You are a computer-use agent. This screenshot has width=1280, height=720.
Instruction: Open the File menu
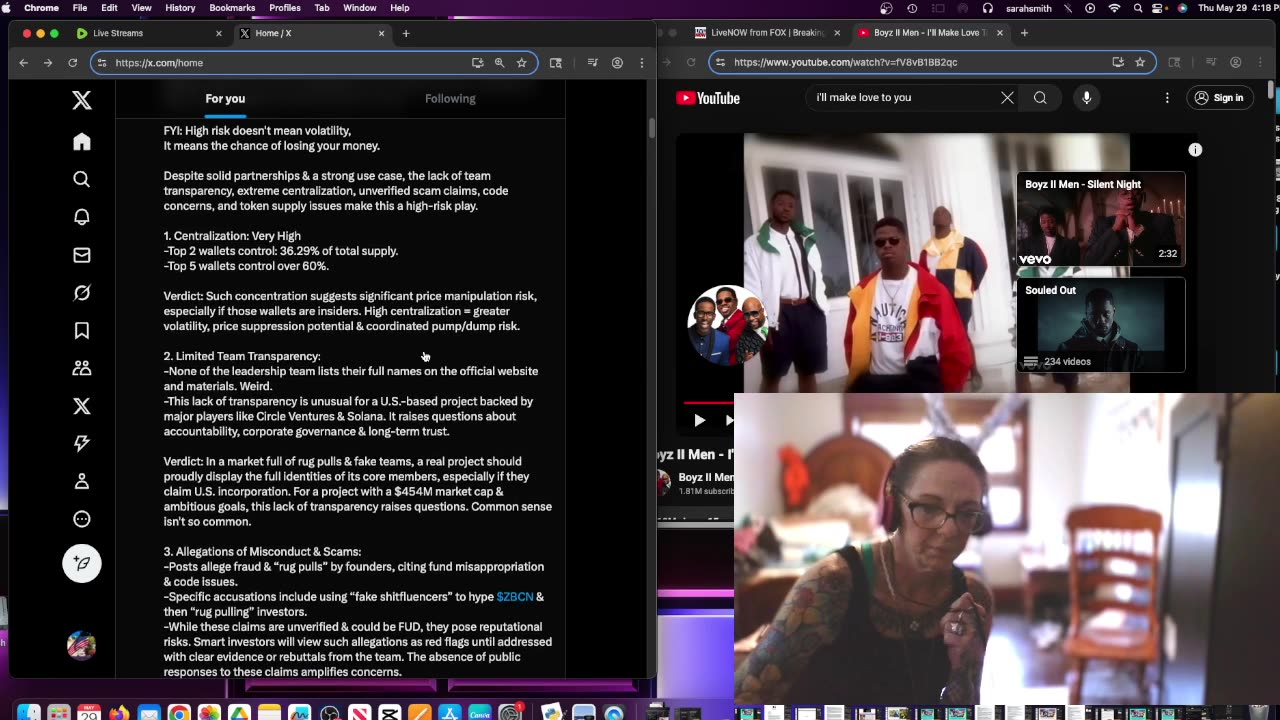click(x=80, y=8)
